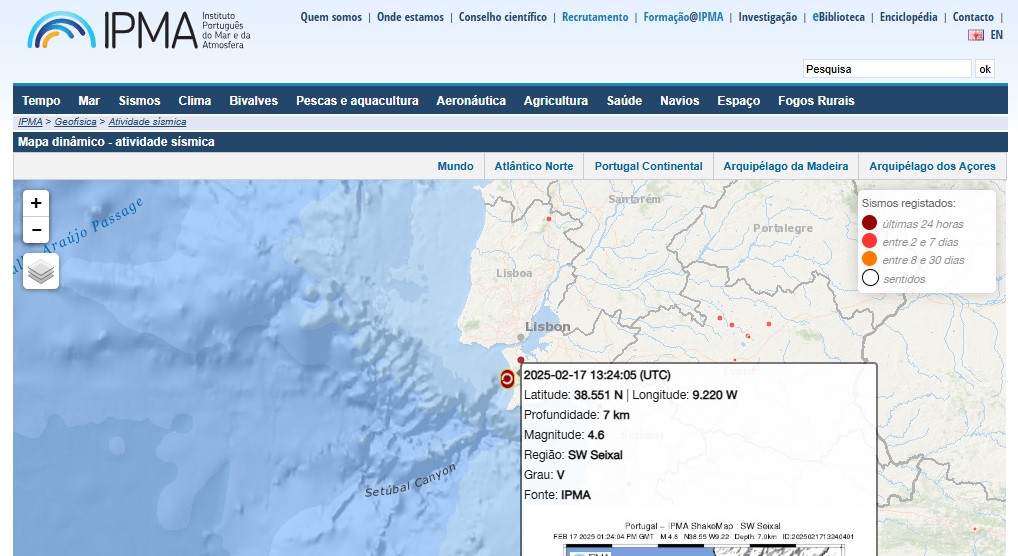Open the map layers selector
Image resolution: width=1018 pixels, height=556 pixels.
pos(41,272)
